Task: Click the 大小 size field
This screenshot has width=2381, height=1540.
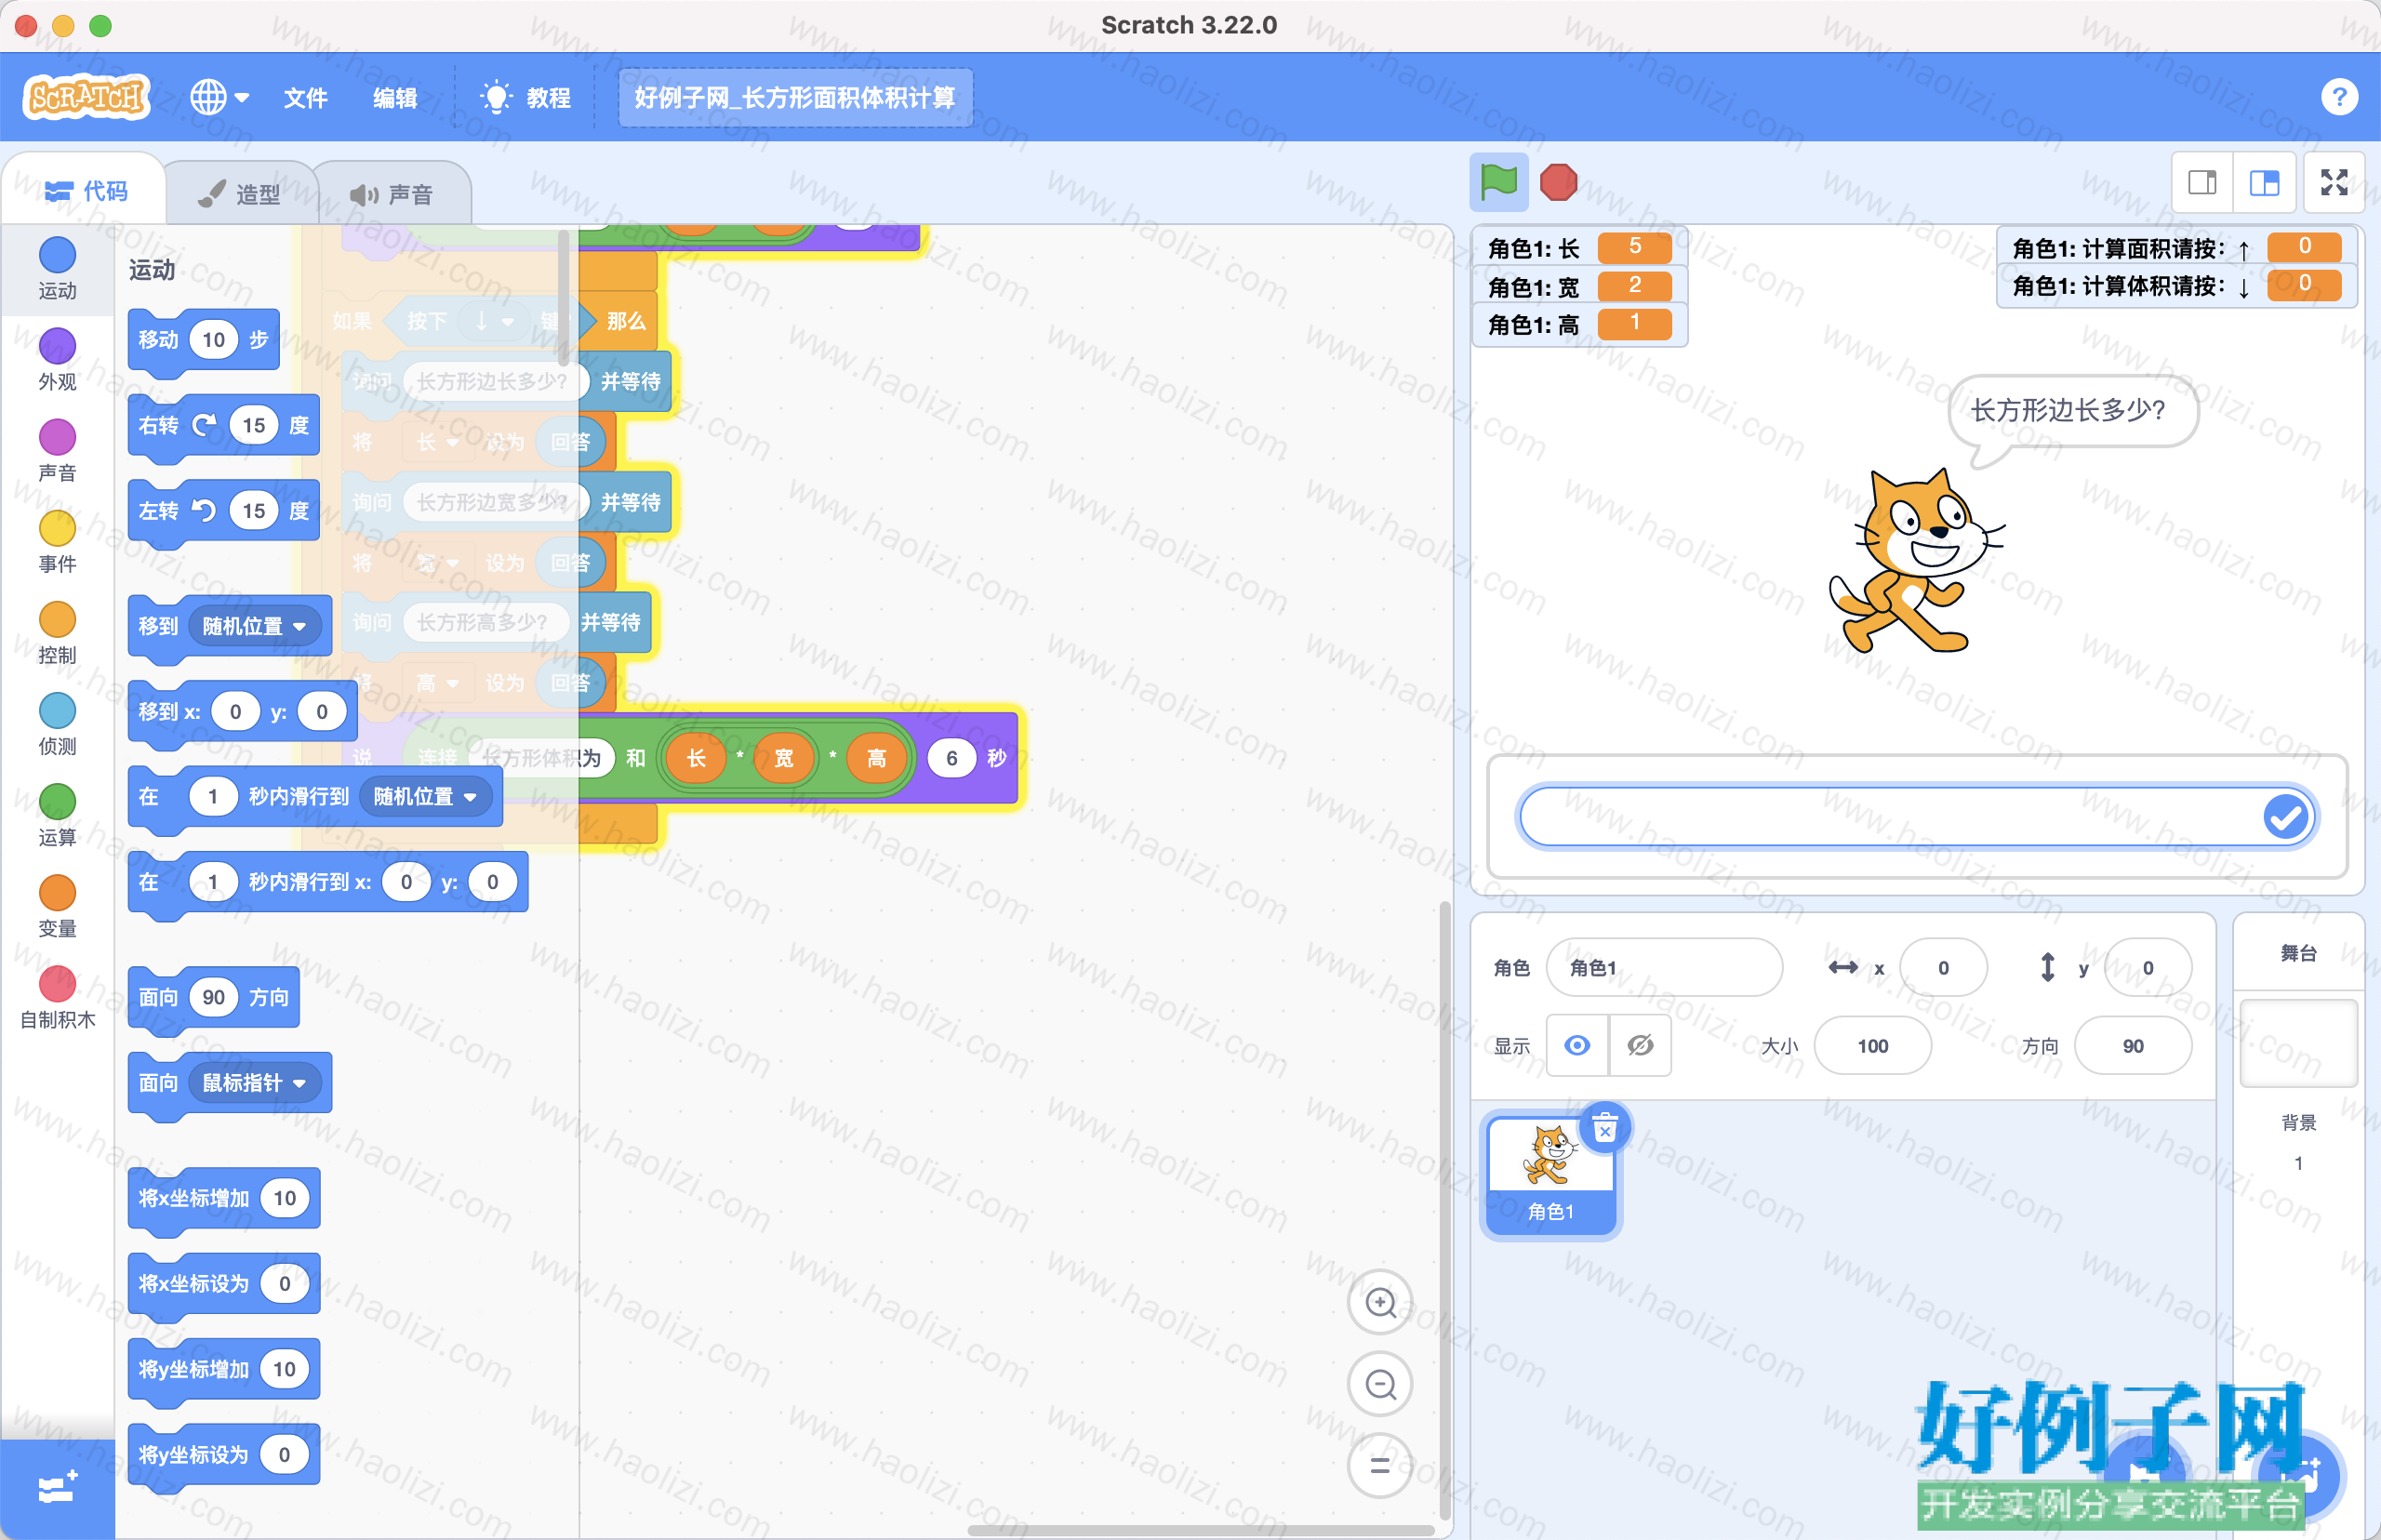Action: (x=1872, y=1046)
